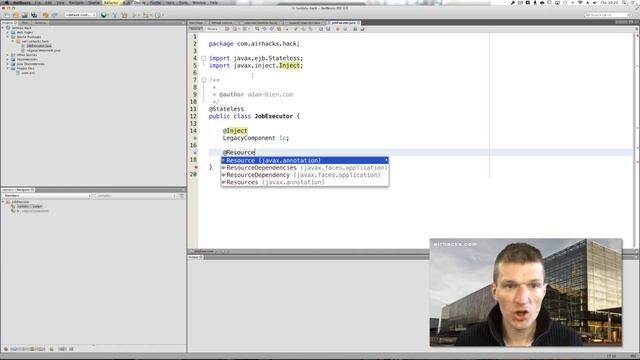The image size is (640, 360).
Task: Click the Run Project toolbar icon
Action: (135, 15)
